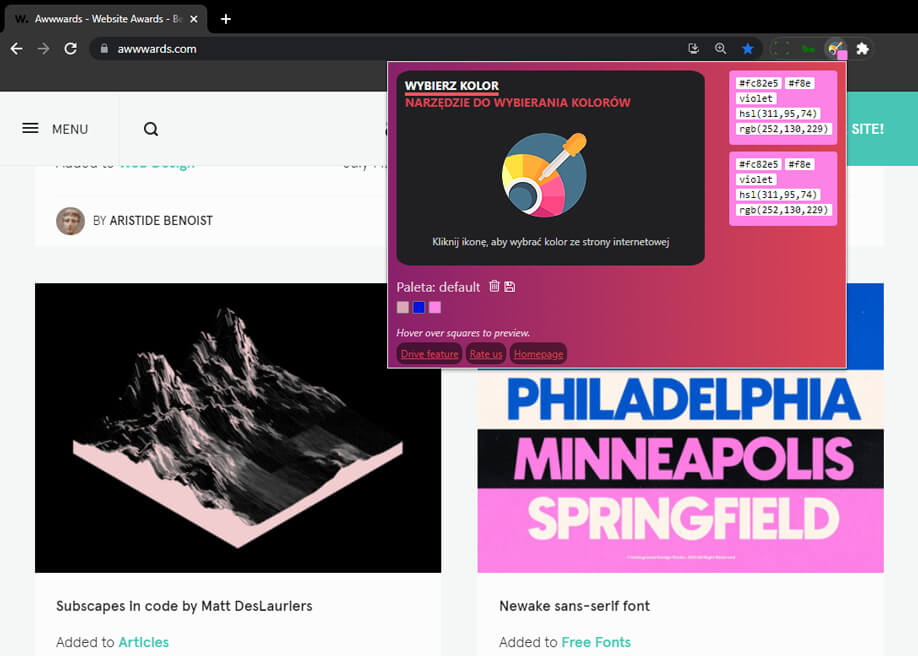This screenshot has height=656, width=918.
Task: Delete the default palette with trash icon
Action: (494, 286)
